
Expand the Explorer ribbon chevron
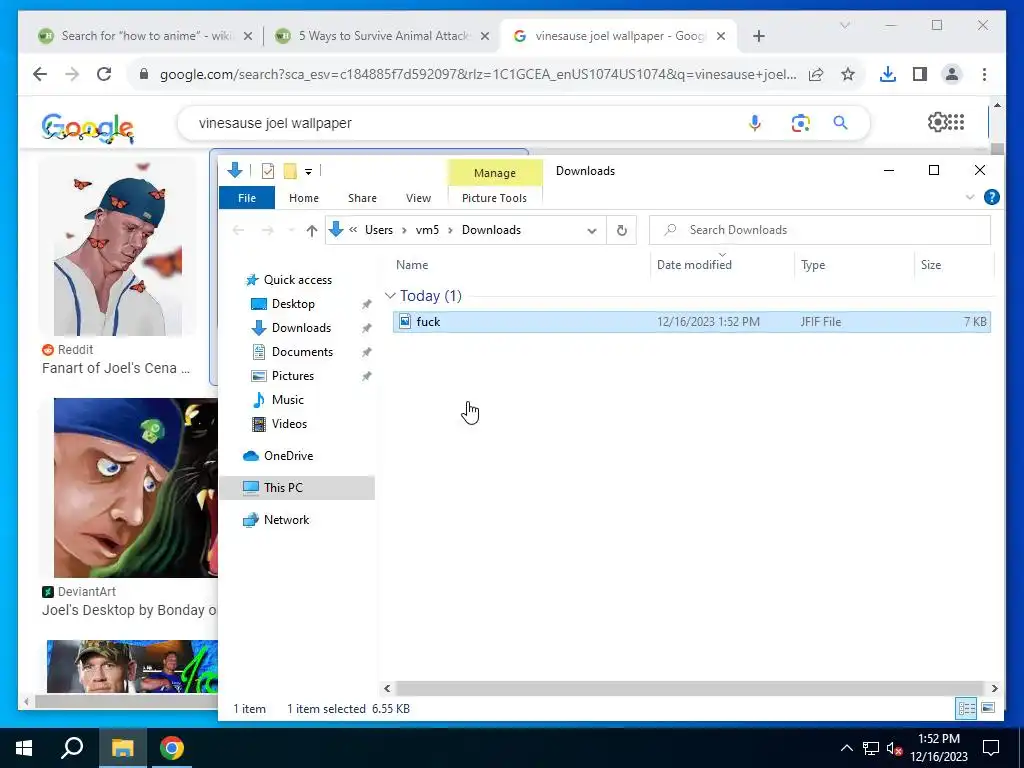(970, 197)
